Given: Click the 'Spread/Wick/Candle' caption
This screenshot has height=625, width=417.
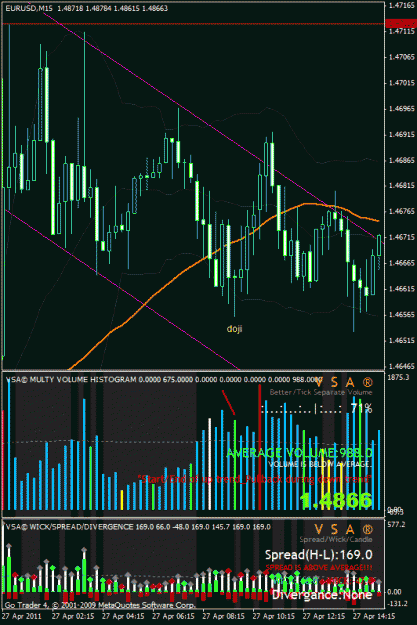Looking at the screenshot, I should [336, 540].
